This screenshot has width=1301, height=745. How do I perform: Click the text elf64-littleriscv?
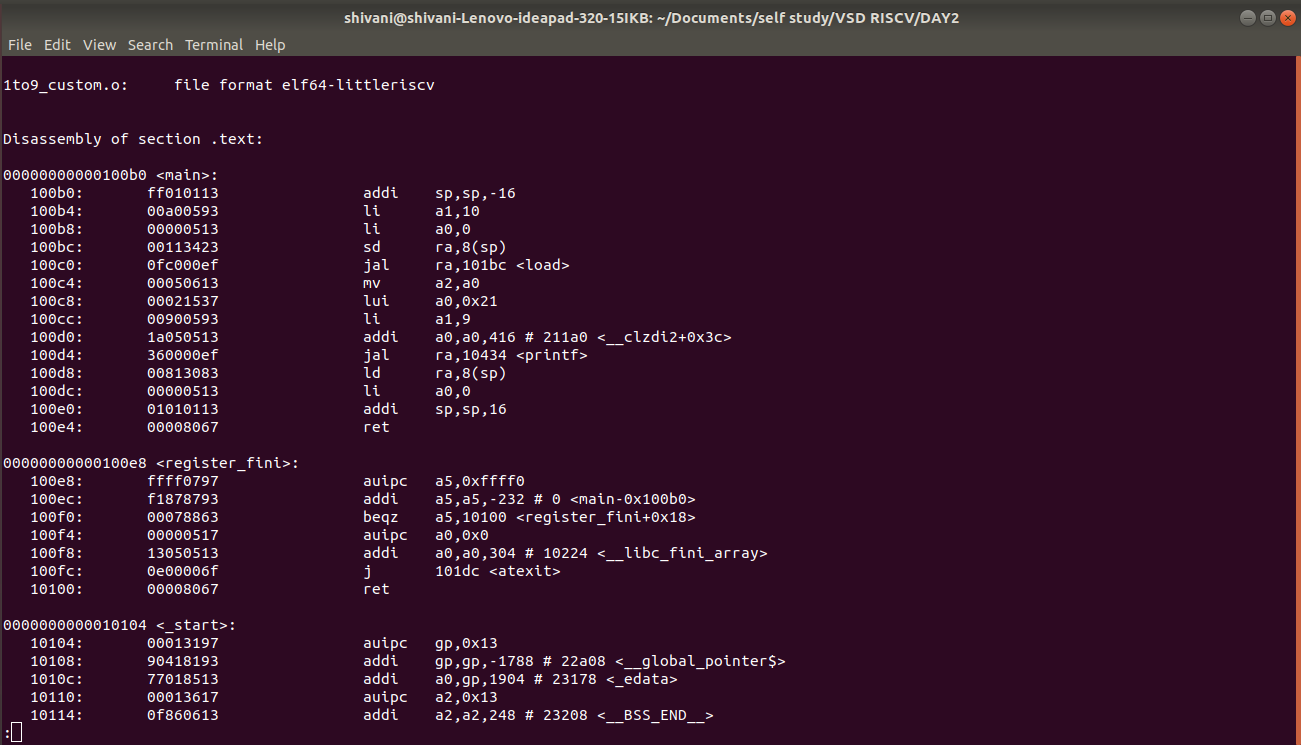[359, 85]
